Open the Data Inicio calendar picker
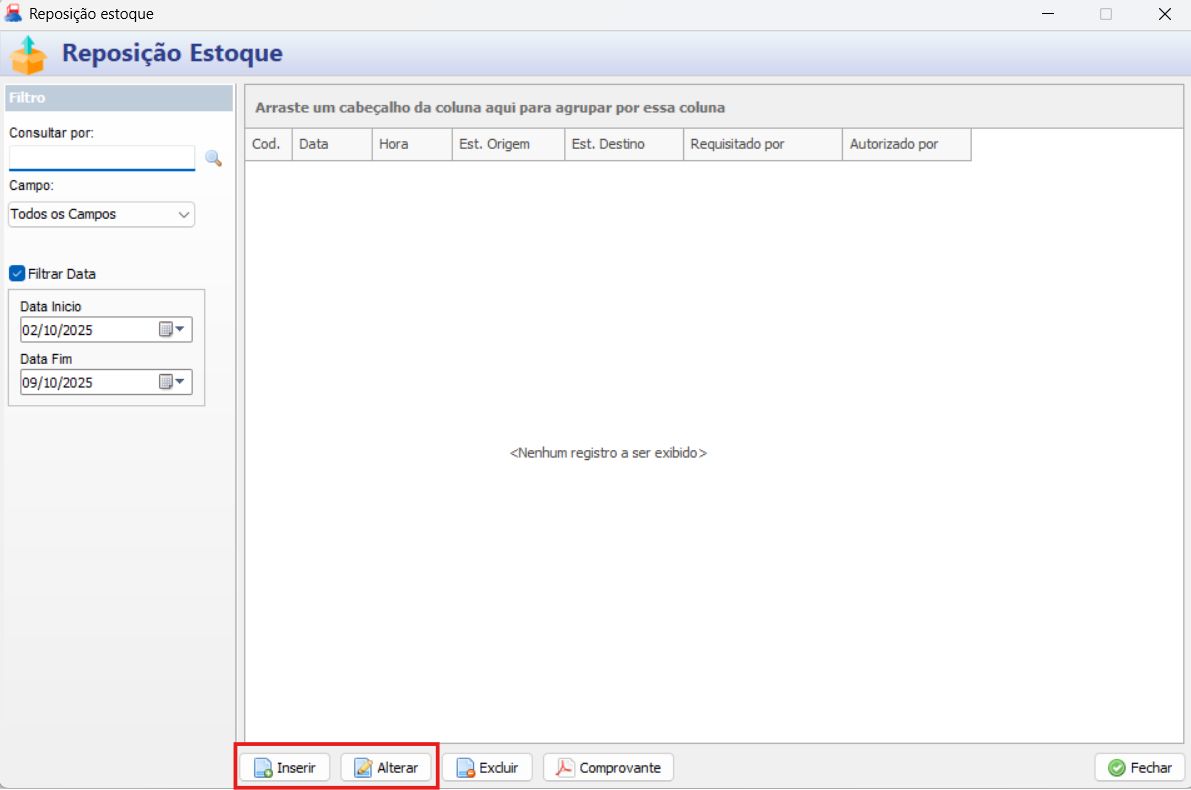Screen dimensions: 1191x790 pos(173,330)
